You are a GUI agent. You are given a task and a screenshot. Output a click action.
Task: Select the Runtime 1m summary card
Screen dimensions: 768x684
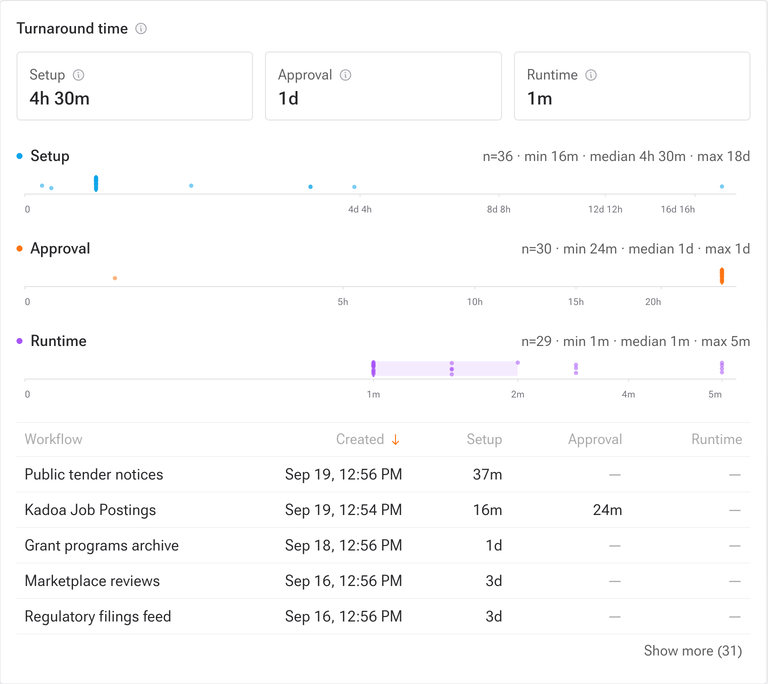click(632, 86)
